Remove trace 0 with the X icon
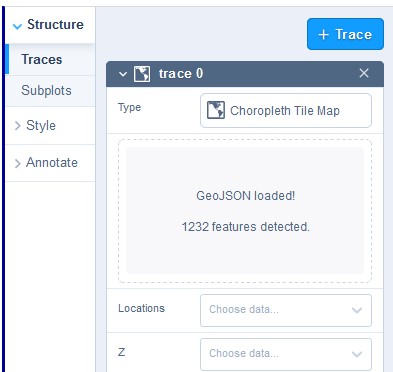Screen dimensions: 393x372 [364, 73]
